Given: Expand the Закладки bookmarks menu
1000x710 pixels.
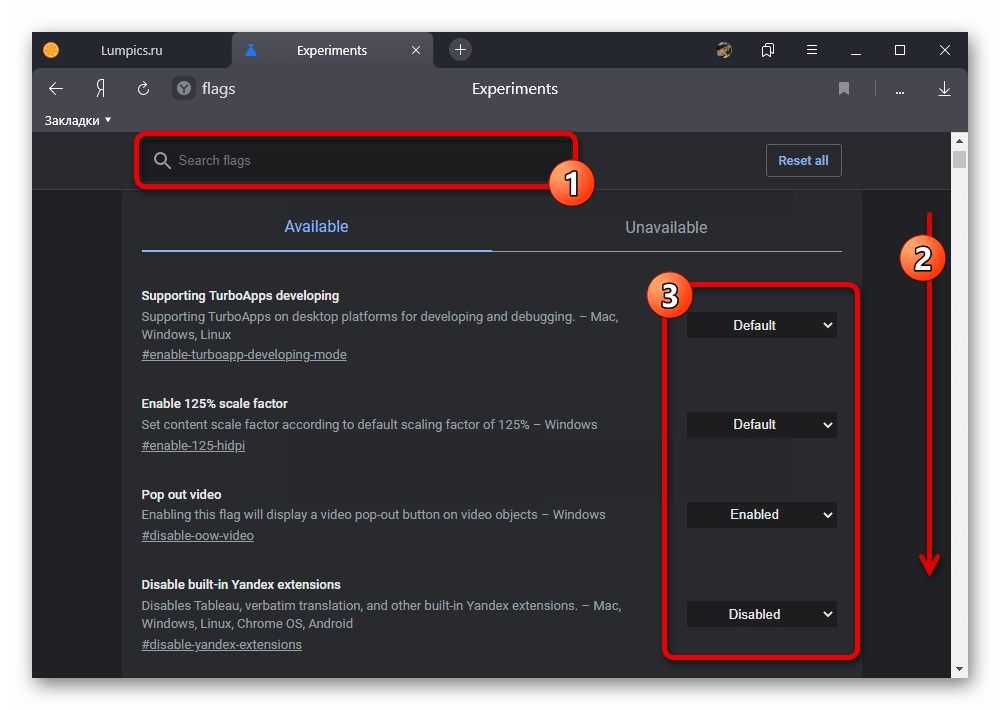Looking at the screenshot, I should tap(78, 120).
